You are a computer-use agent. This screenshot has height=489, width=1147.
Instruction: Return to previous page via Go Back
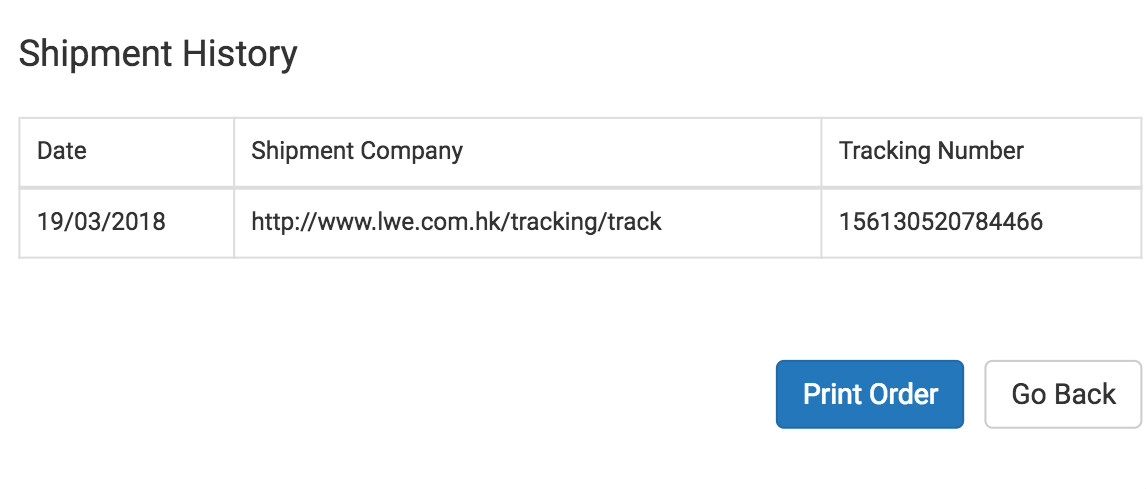pyautogui.click(x=1063, y=394)
